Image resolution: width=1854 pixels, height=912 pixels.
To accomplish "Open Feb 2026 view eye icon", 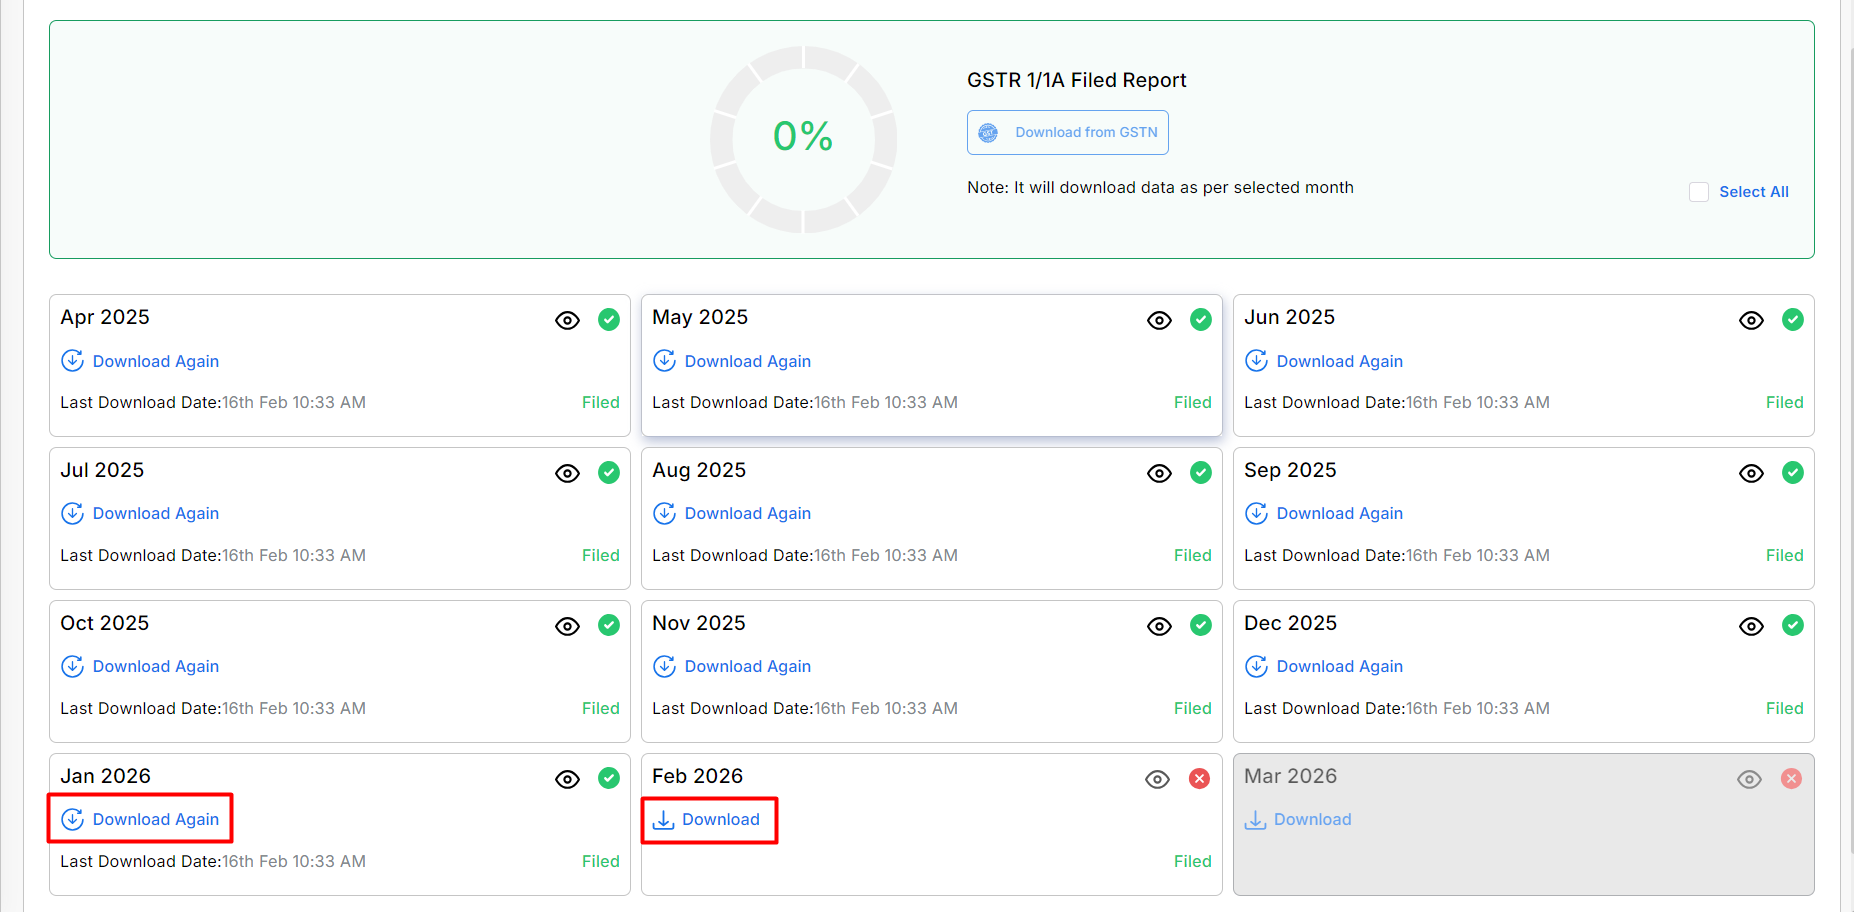I will 1157,779.
